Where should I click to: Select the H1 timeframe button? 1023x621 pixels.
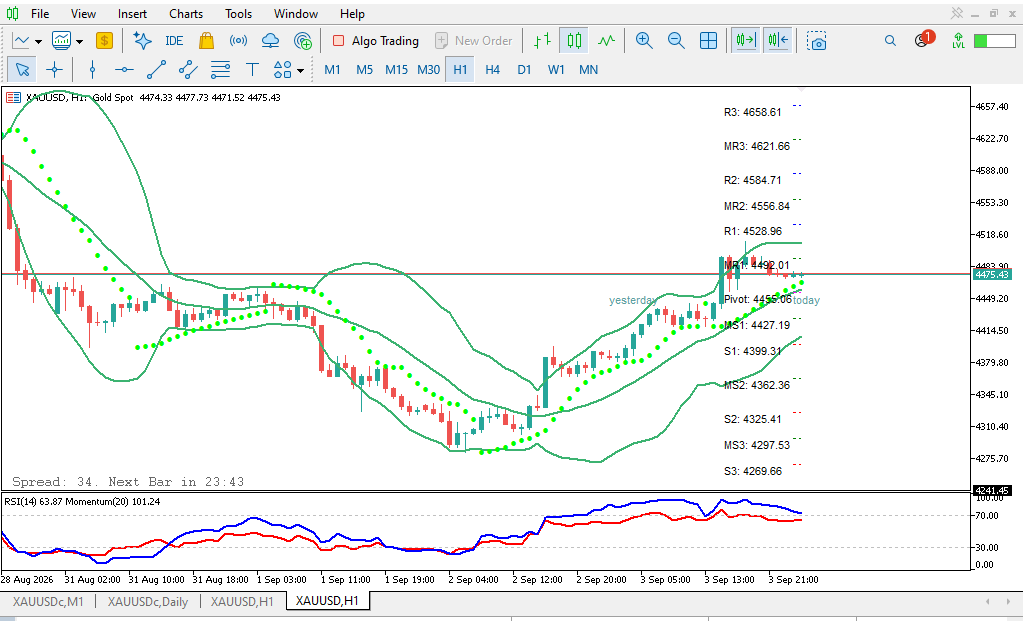[x=460, y=69]
